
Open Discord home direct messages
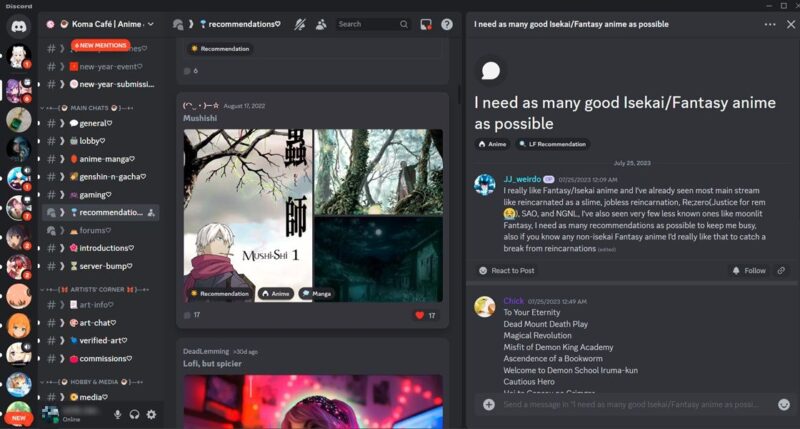point(19,26)
